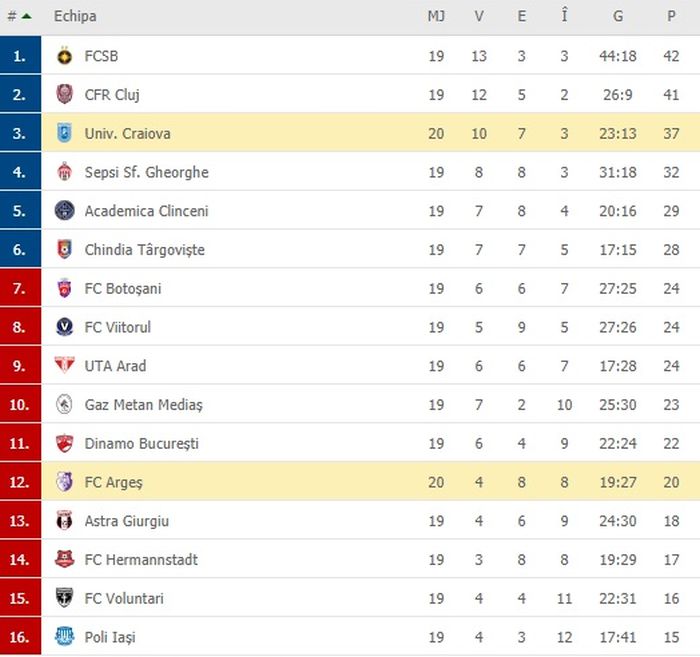The height and width of the screenshot is (657, 700).
Task: Open the FC Viitorul team link
Action: click(117, 327)
